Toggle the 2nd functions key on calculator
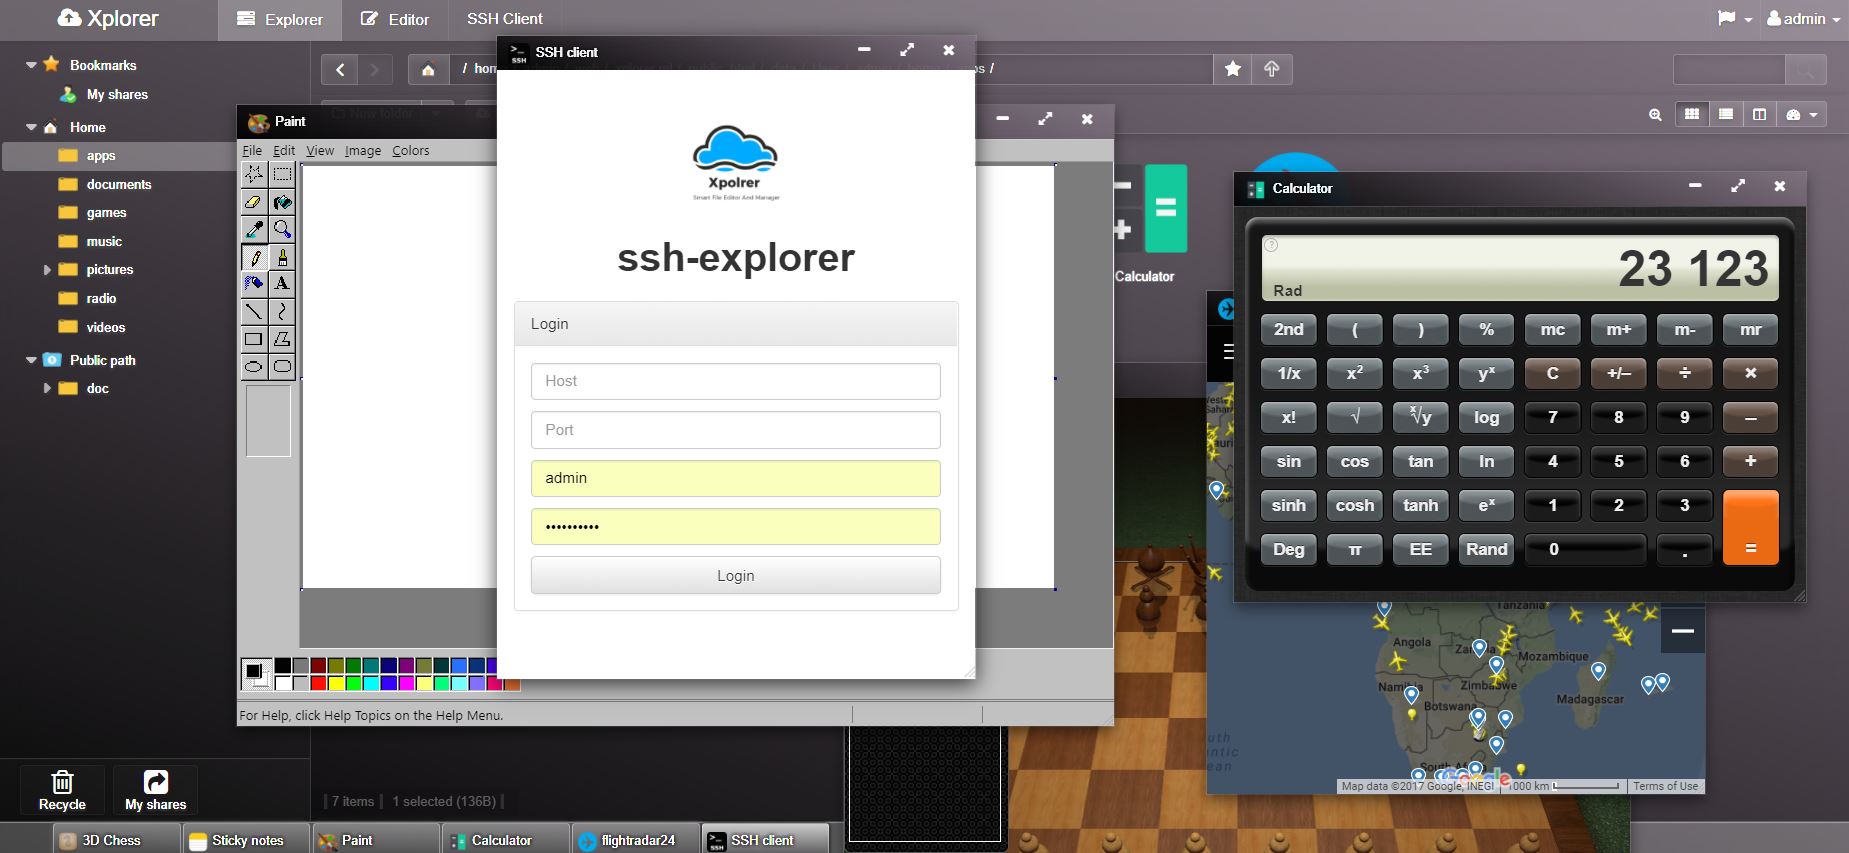Screen dimensions: 1849x853 [x=1288, y=329]
